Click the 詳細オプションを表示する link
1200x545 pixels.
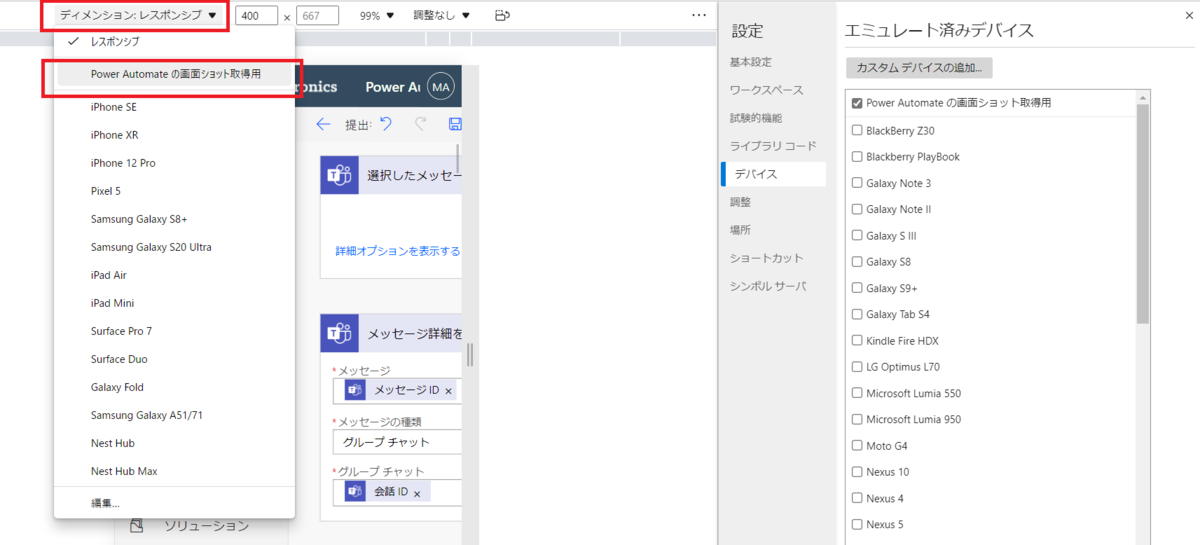398,251
